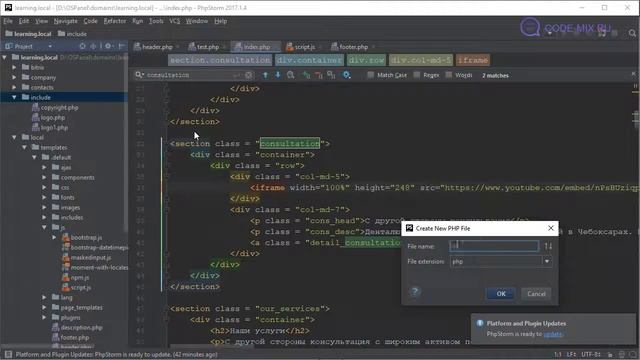Click Scroll from Source target icon
The width and height of the screenshot is (640, 360).
pos(82,46)
